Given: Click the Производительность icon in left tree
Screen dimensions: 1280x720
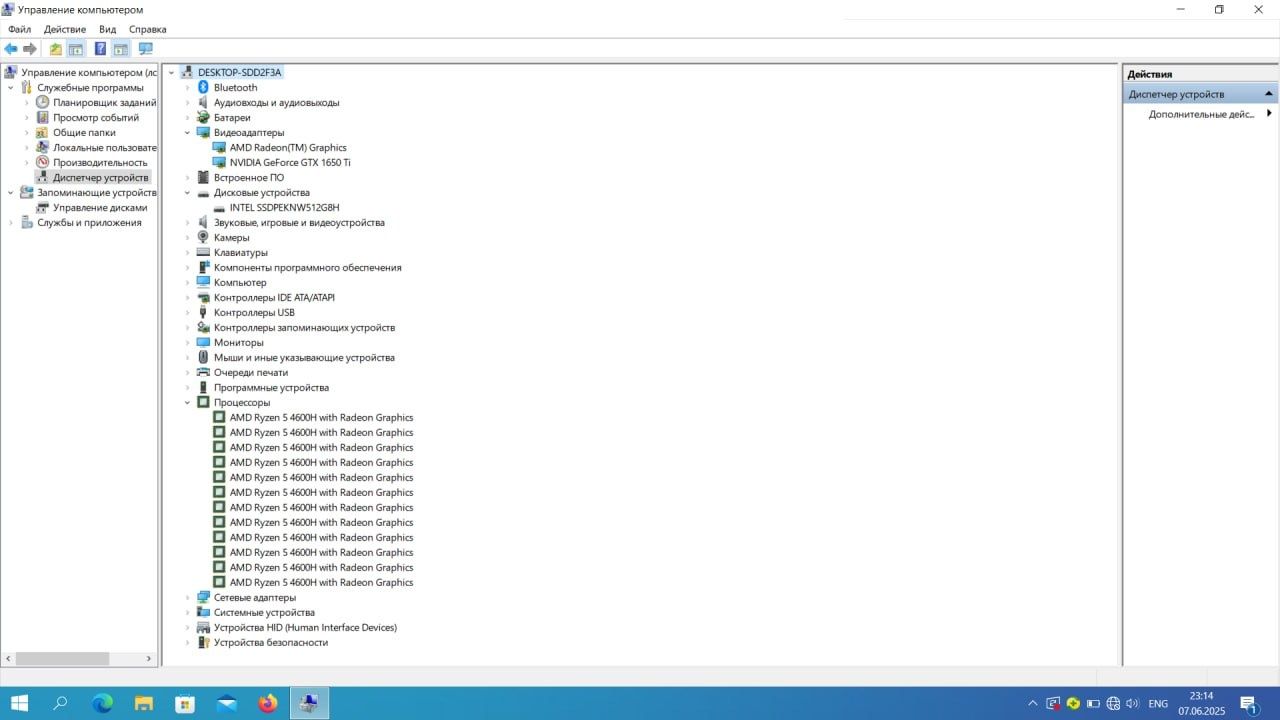Looking at the screenshot, I should pos(43,162).
